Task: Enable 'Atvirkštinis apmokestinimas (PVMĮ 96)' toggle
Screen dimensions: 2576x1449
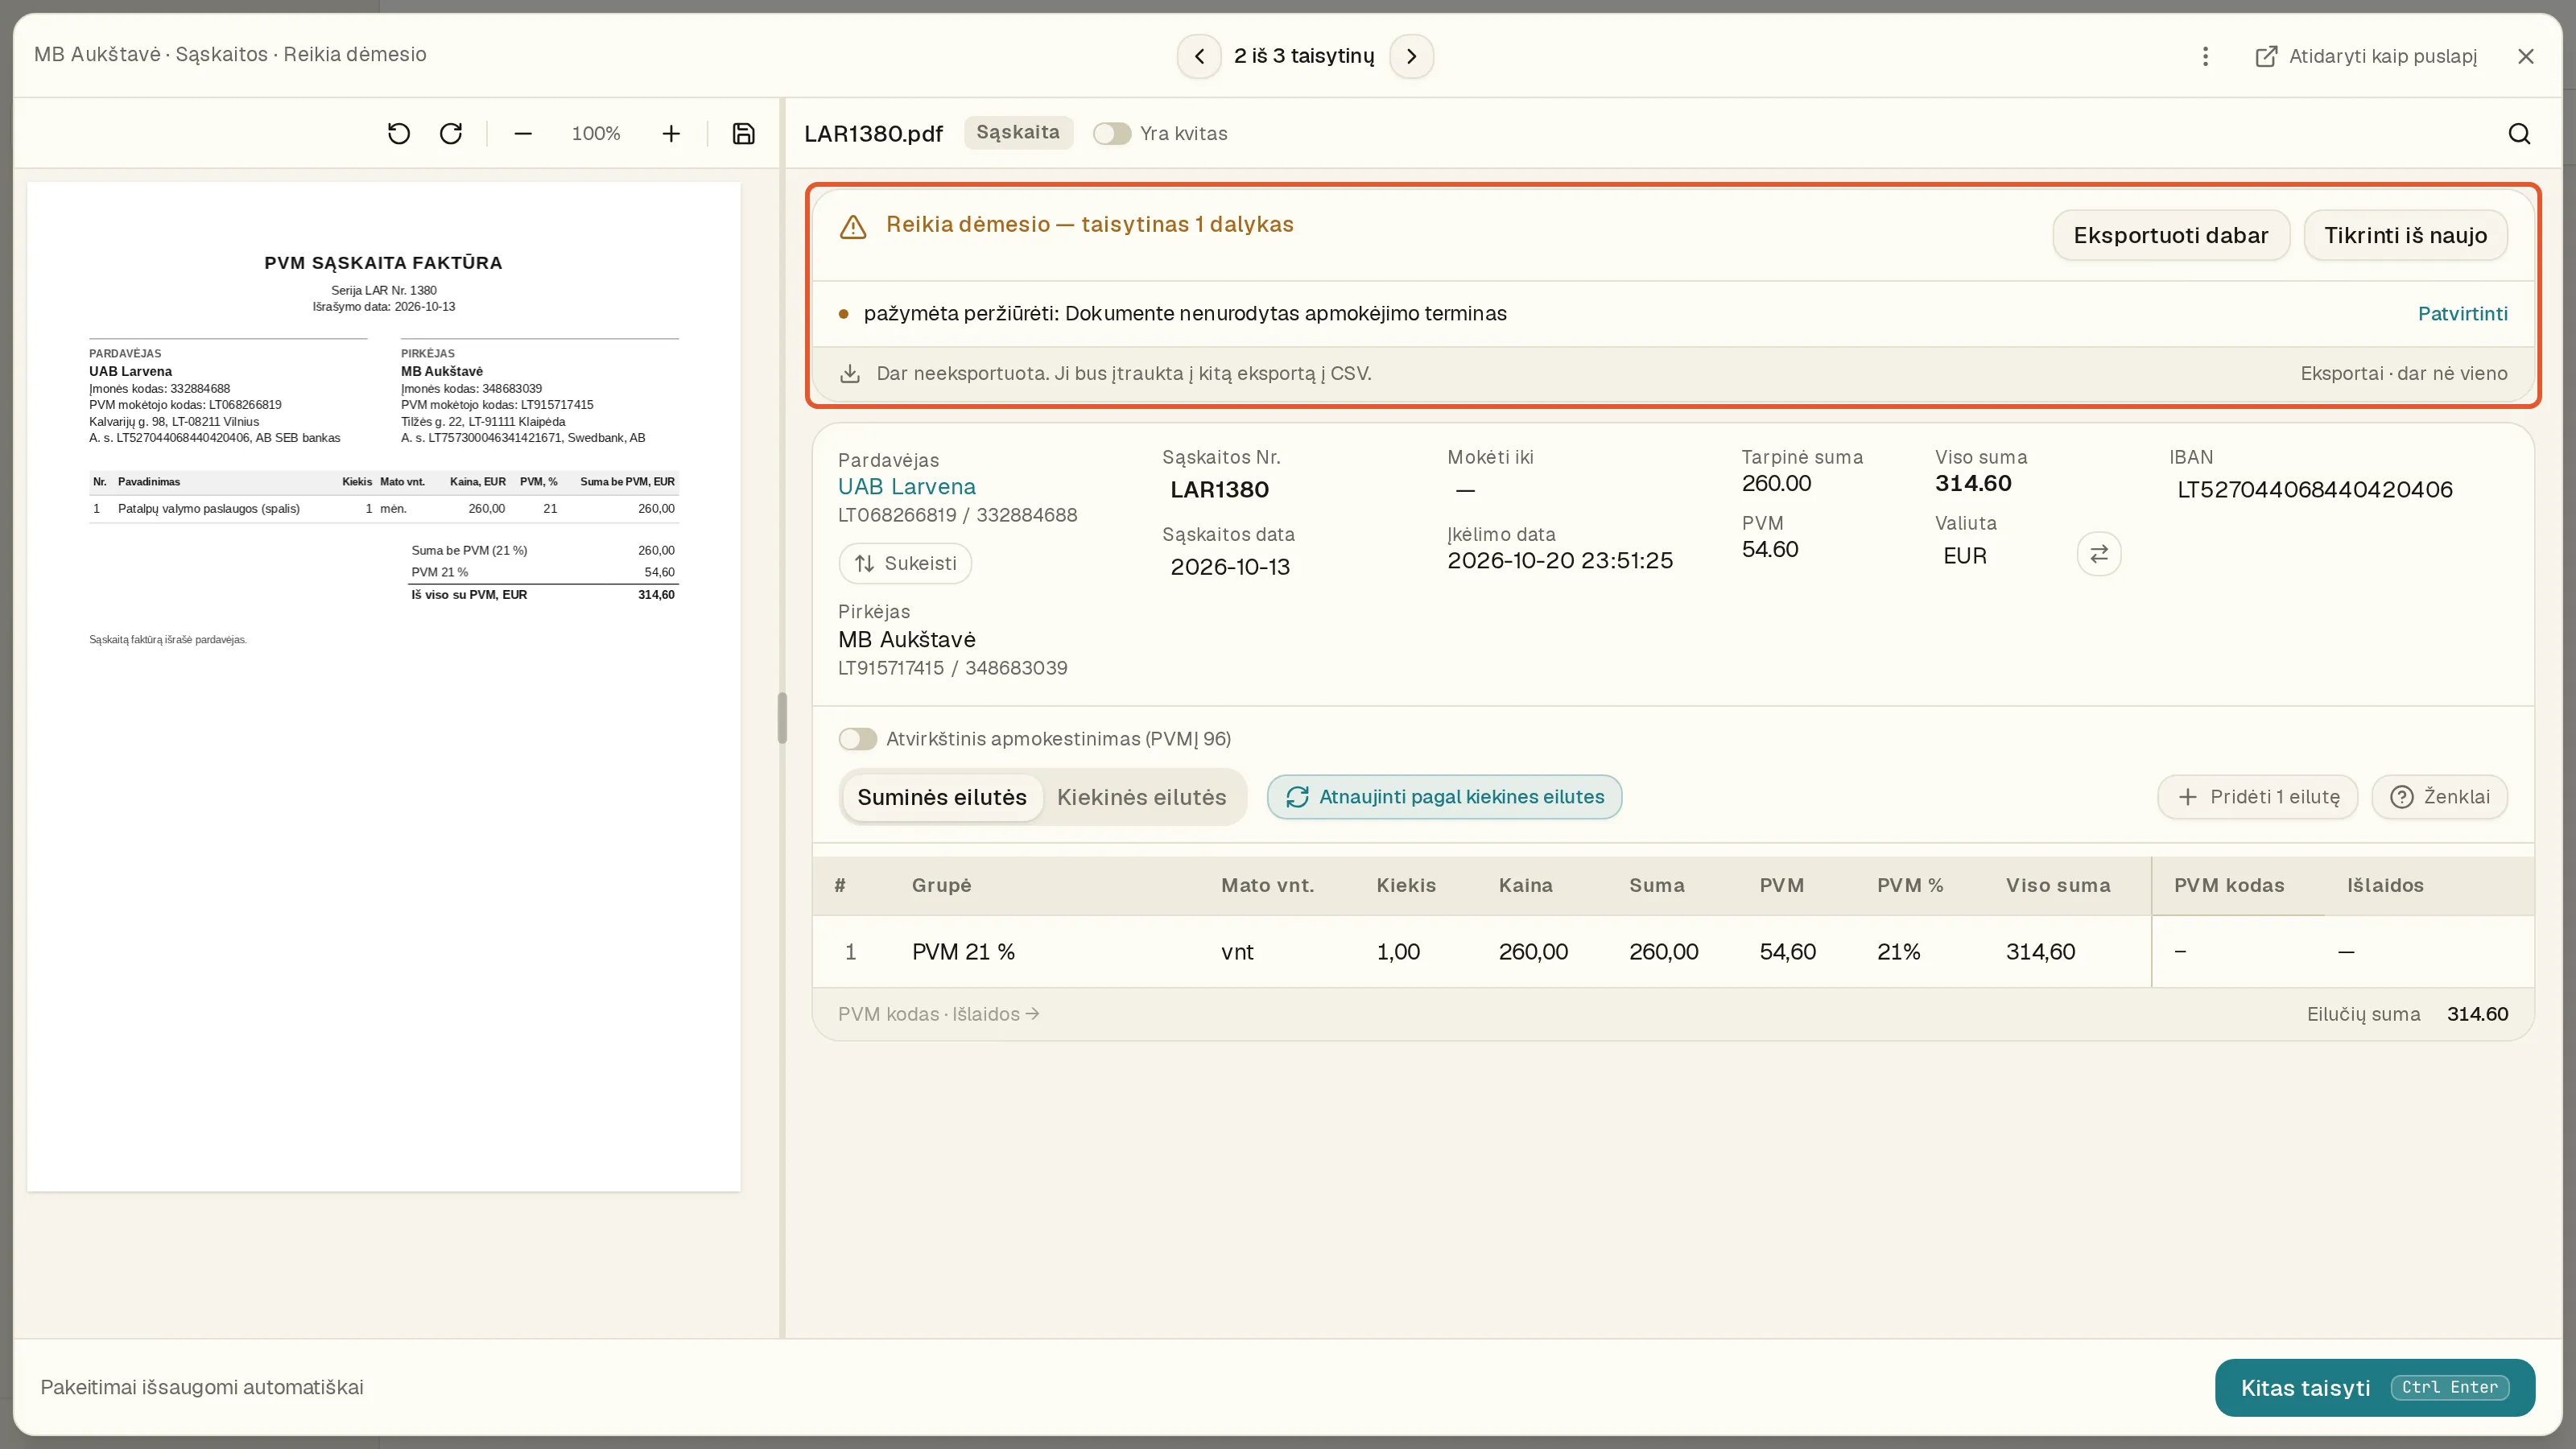Action: pos(857,738)
